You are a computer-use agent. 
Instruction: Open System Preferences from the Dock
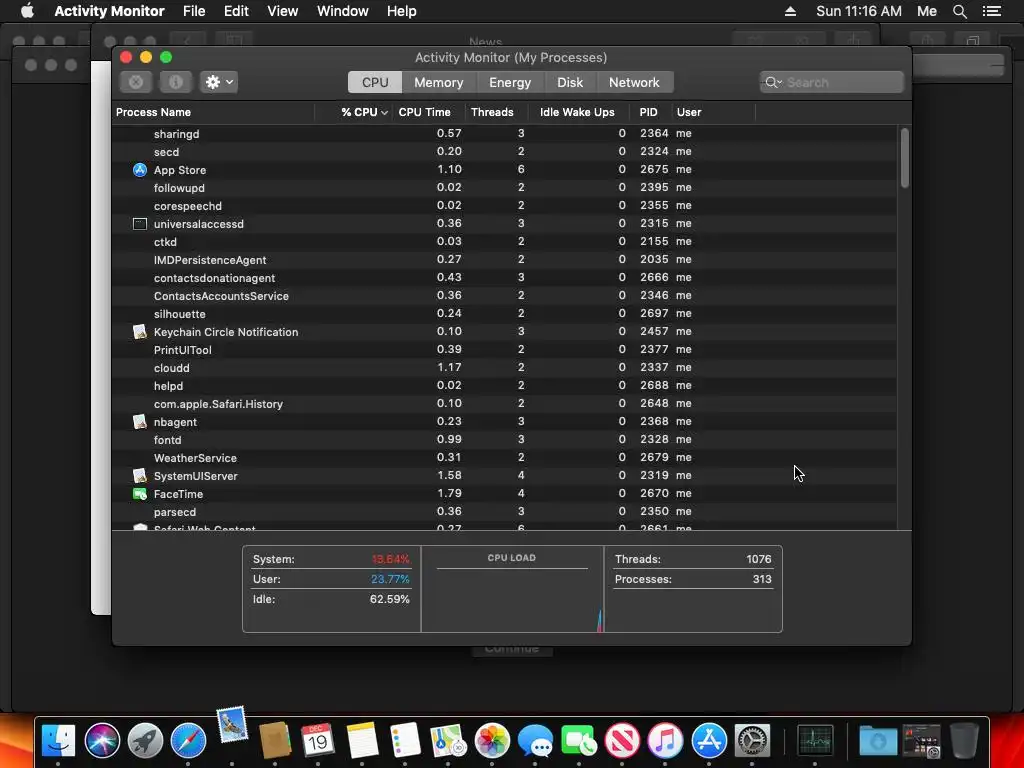[752, 741]
